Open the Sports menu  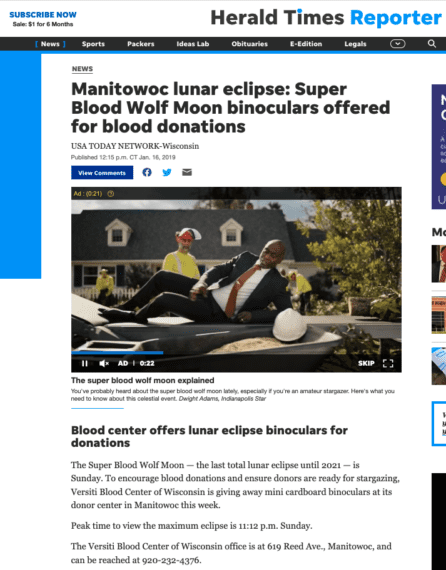(93, 44)
